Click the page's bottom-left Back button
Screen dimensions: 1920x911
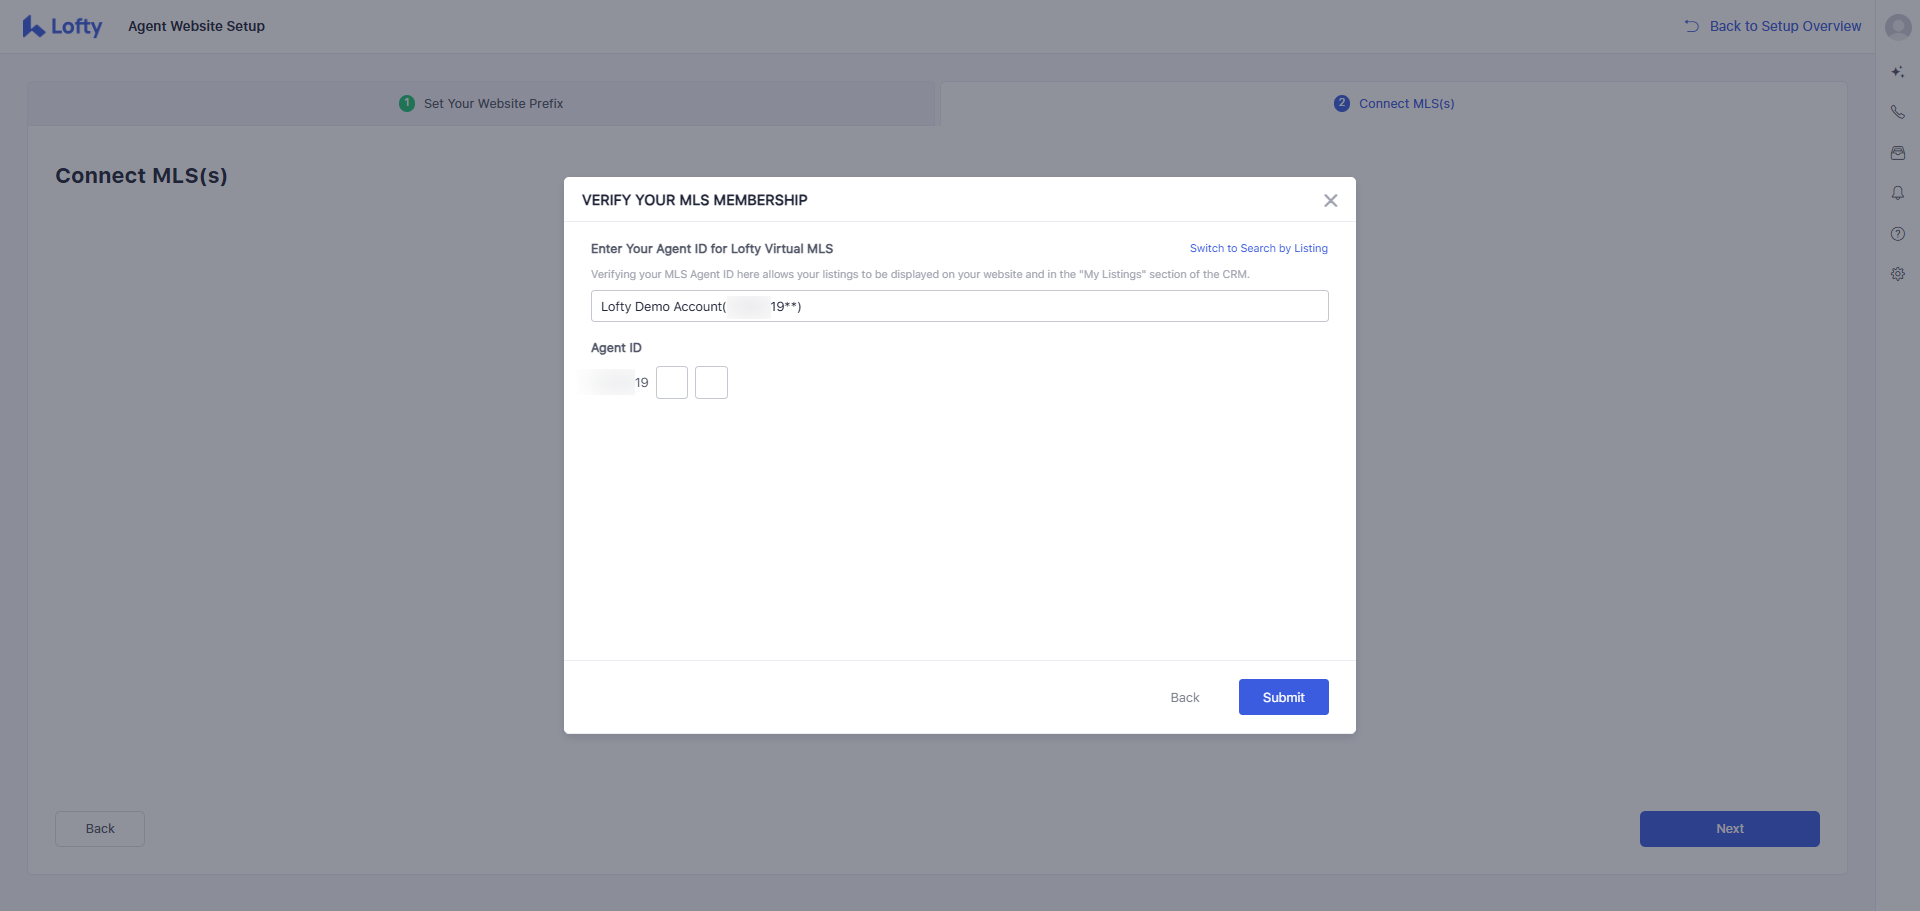pos(100,829)
